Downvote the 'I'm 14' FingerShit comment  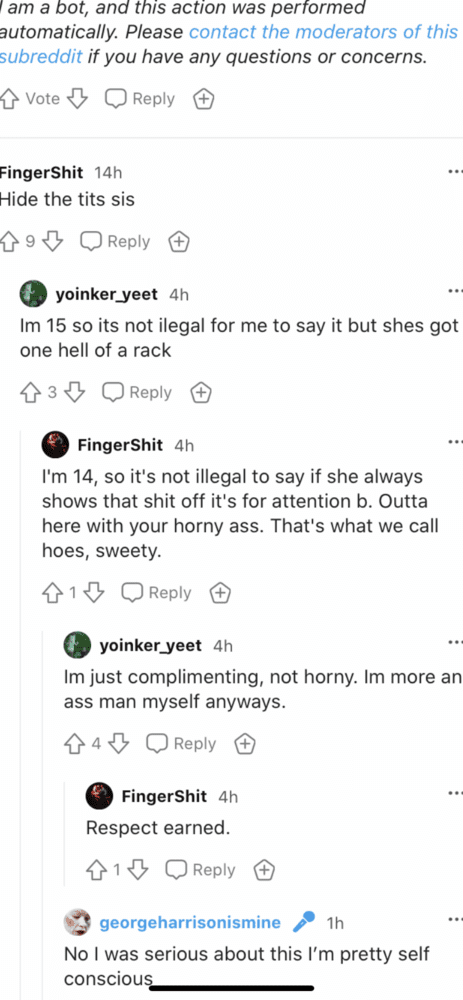94,592
